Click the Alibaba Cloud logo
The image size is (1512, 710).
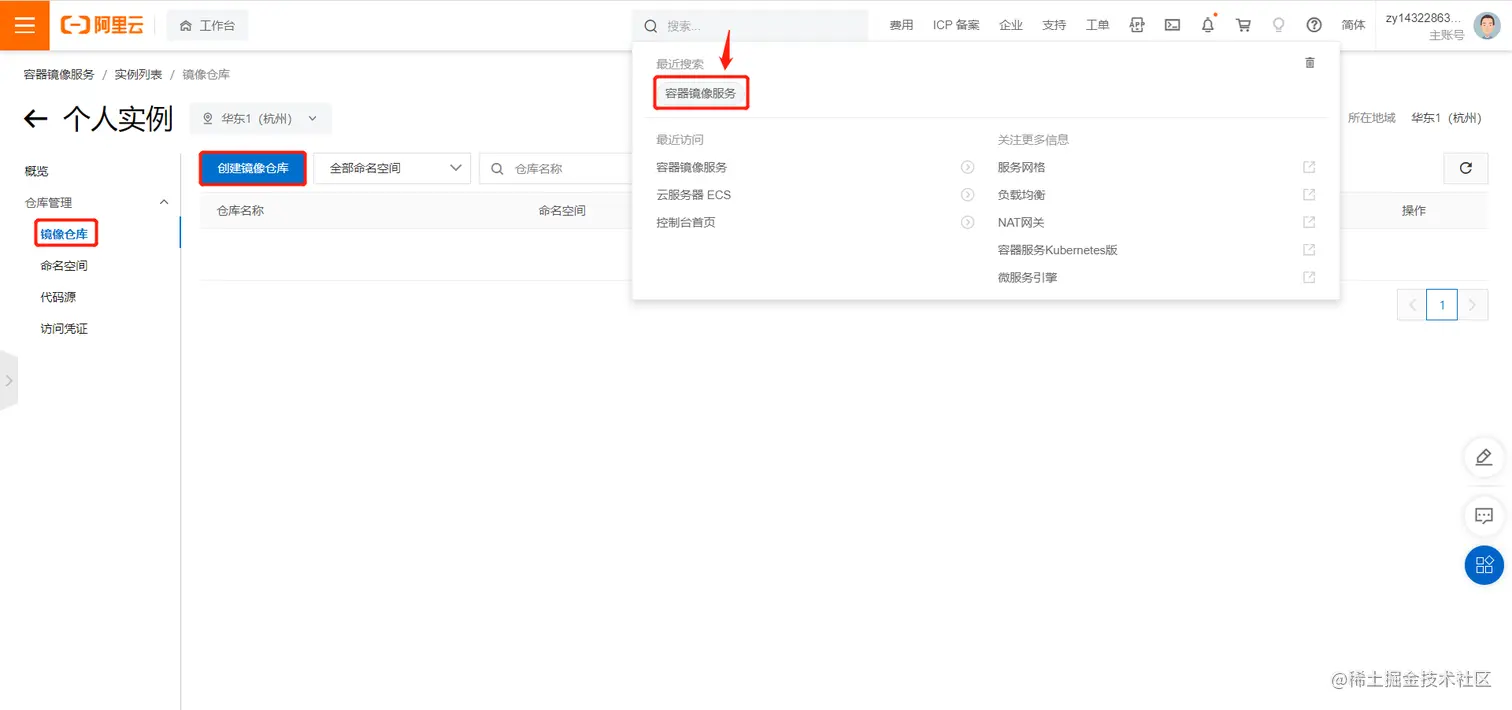(x=102, y=25)
